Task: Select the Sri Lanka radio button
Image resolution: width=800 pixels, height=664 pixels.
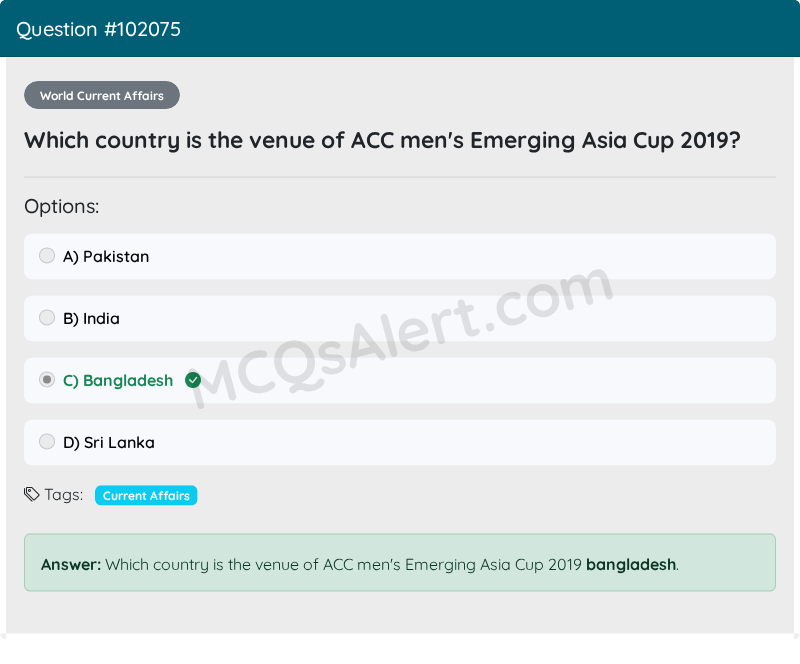Action: click(47, 442)
